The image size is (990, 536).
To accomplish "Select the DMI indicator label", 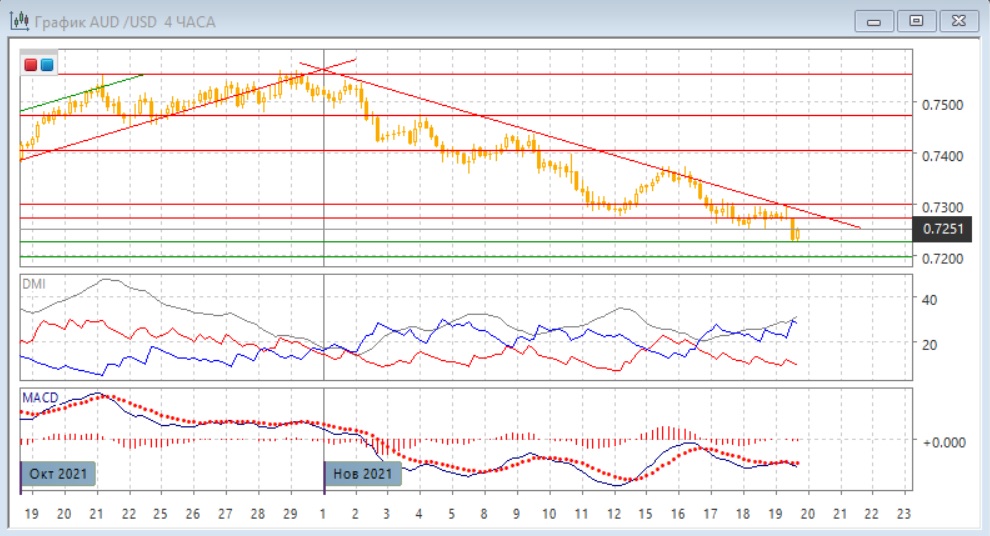I will [35, 284].
